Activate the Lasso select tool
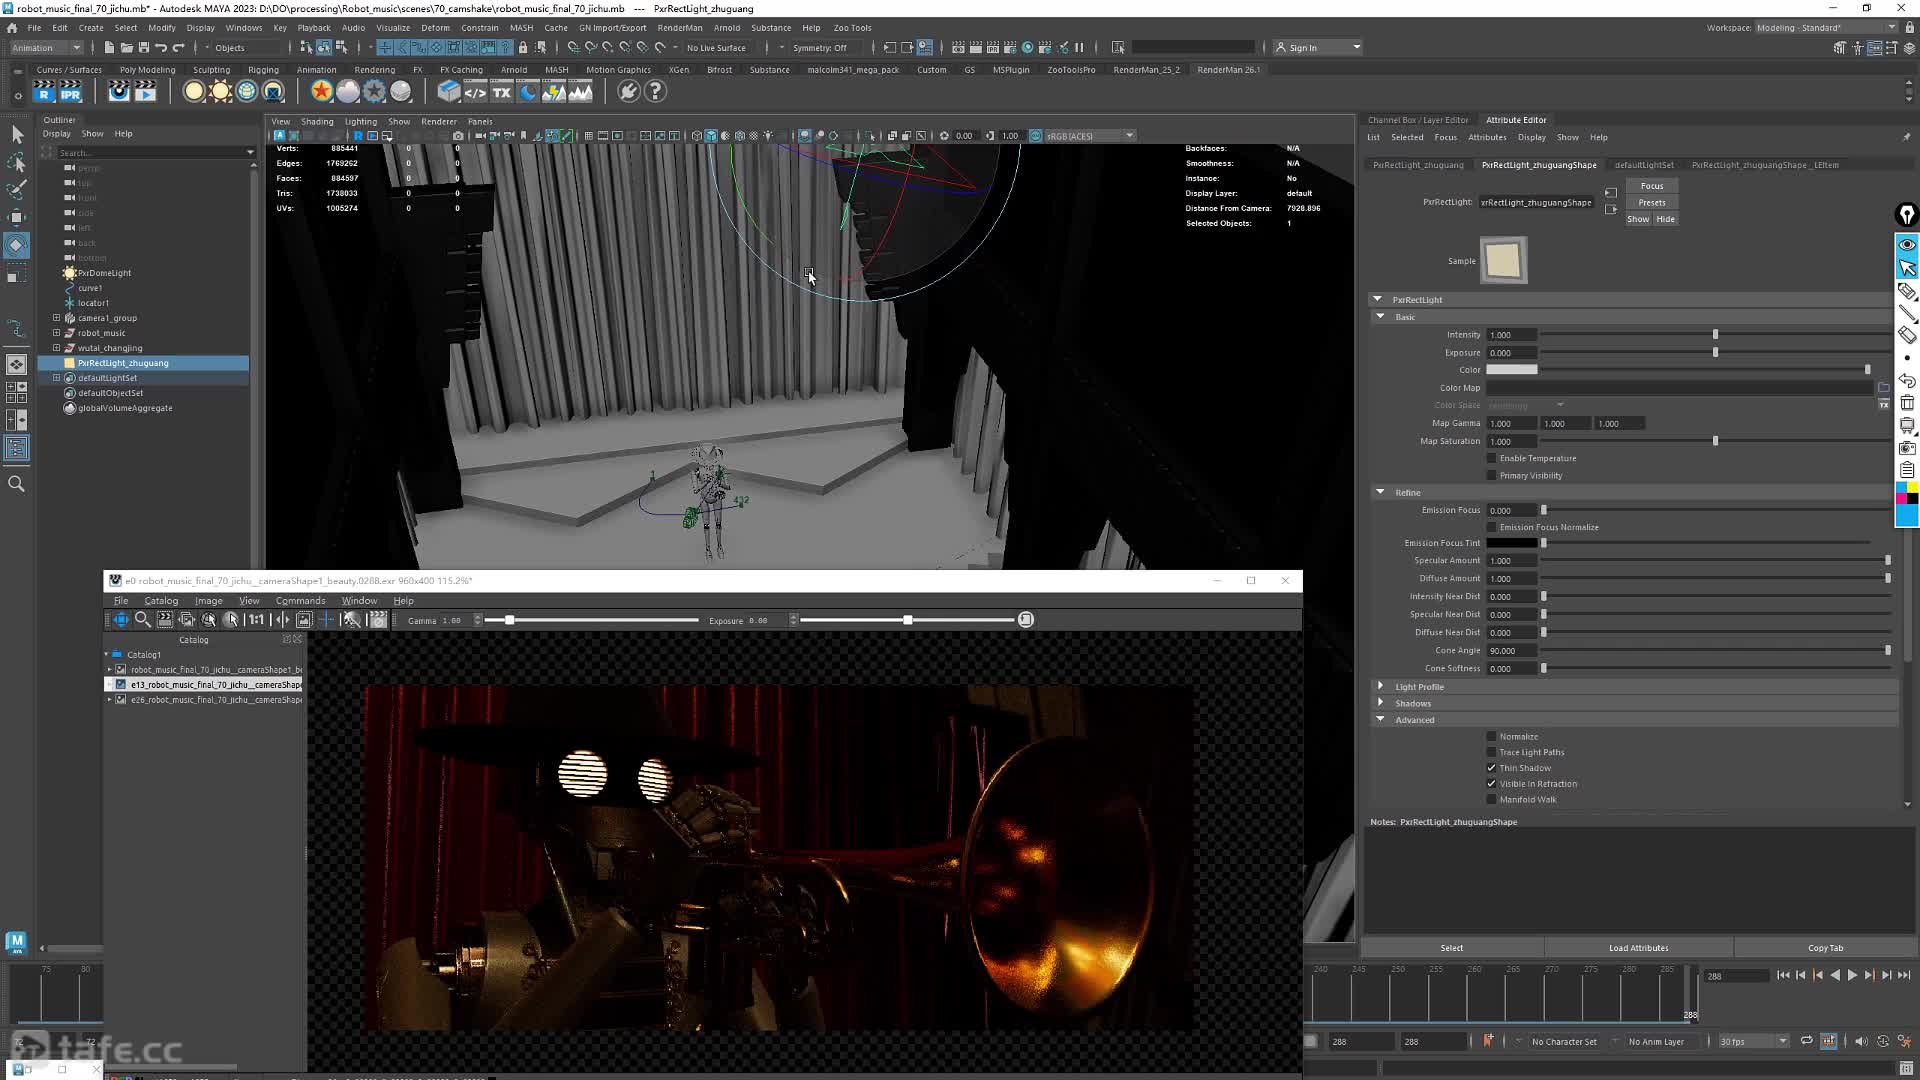This screenshot has width=1920, height=1080. click(17, 162)
